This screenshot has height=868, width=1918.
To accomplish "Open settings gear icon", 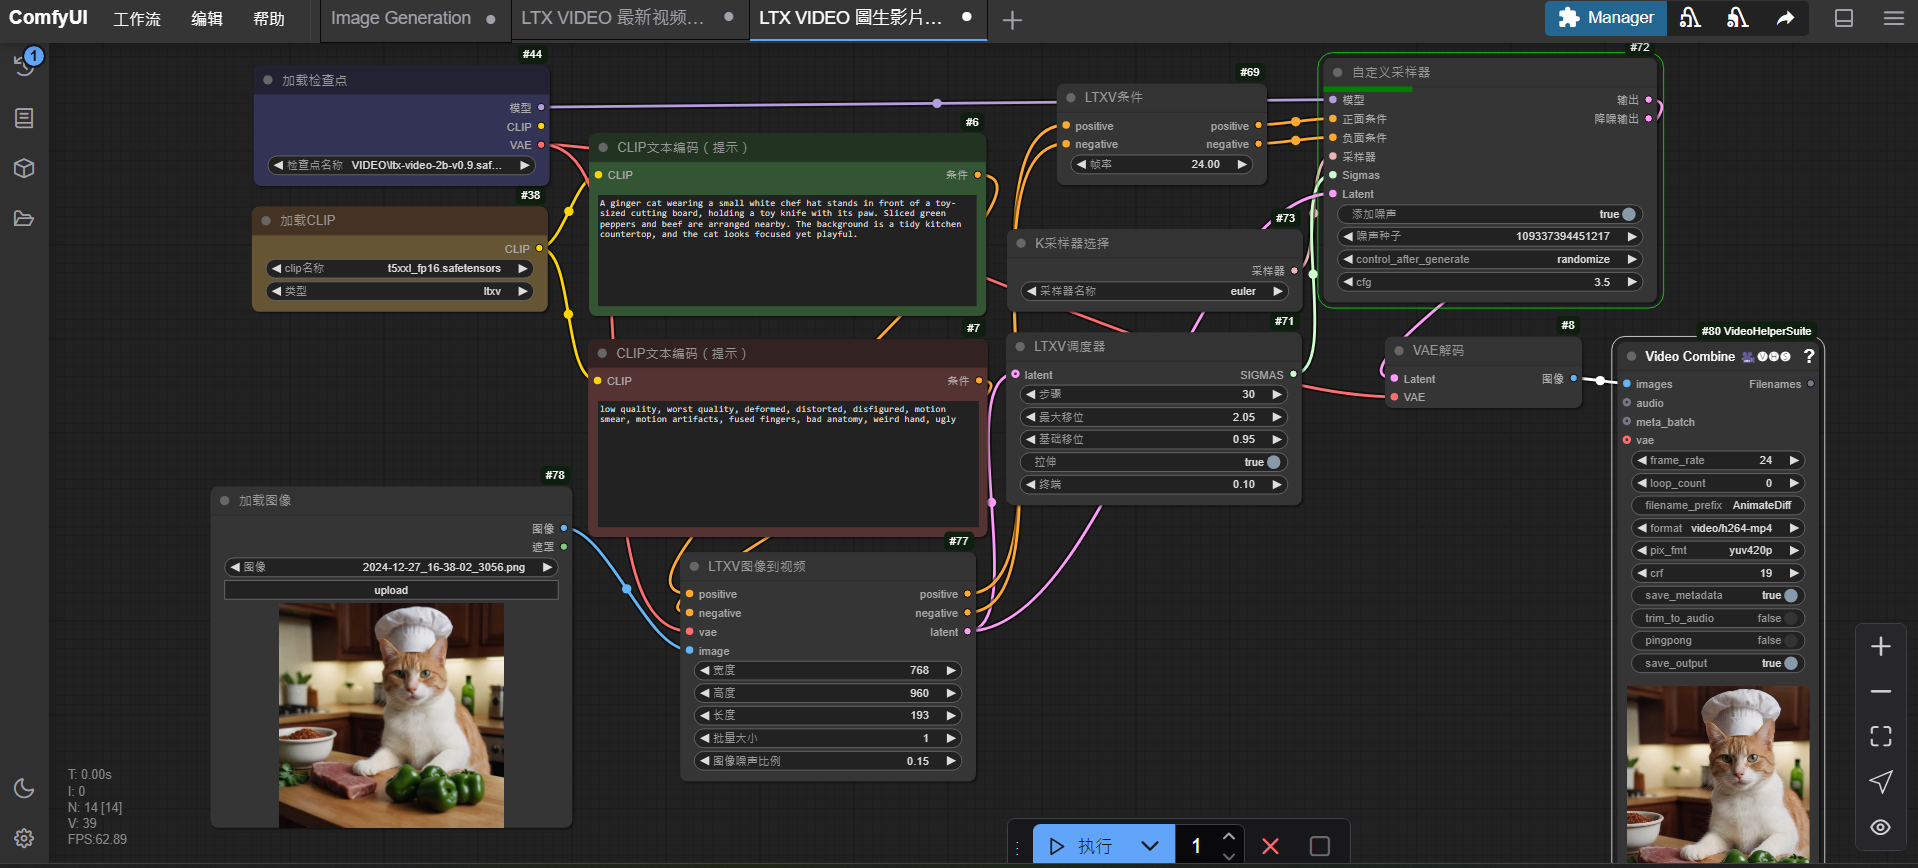I will 24,838.
